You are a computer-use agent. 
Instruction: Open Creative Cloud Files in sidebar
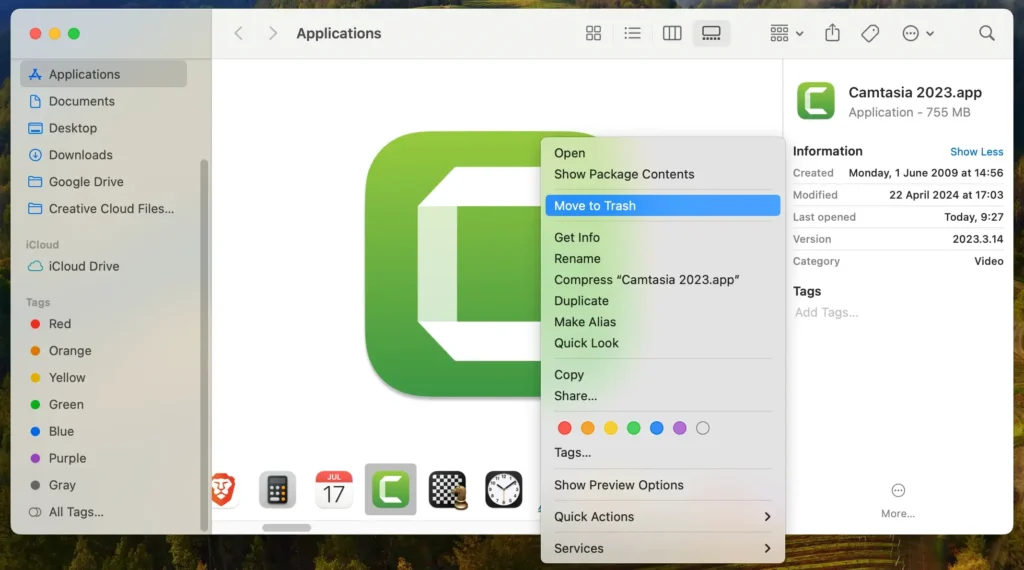click(103, 208)
